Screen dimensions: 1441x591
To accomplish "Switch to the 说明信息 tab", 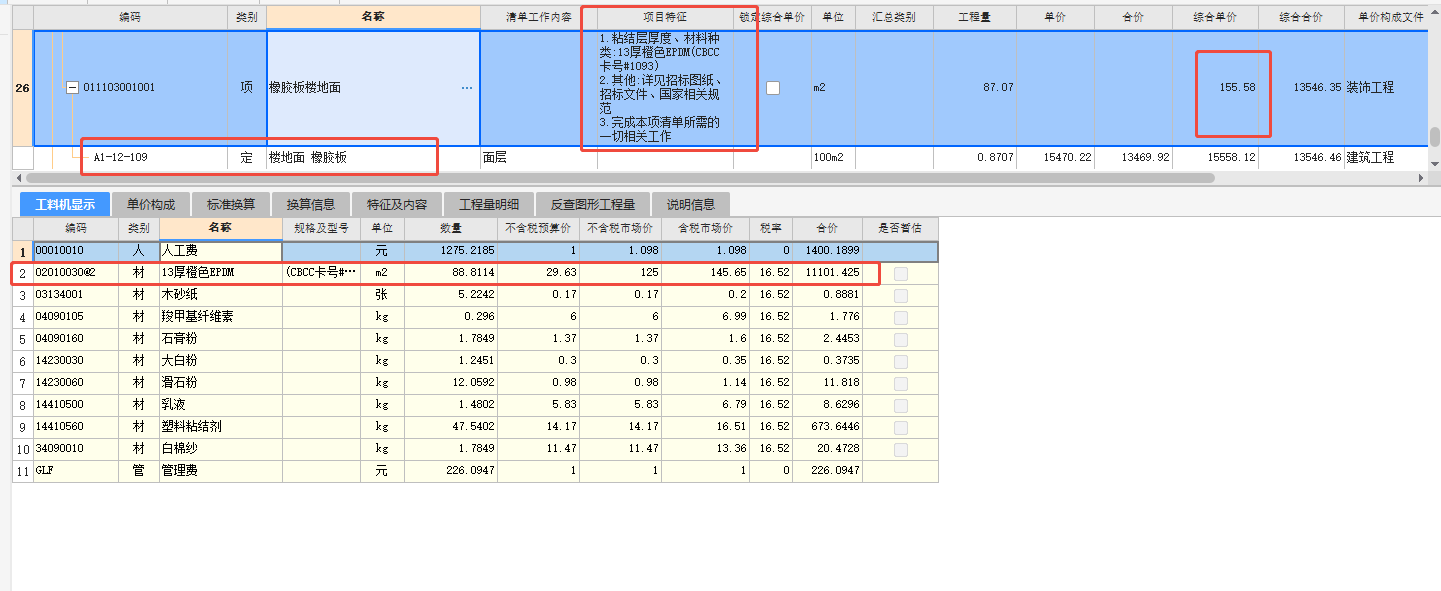I will (691, 204).
